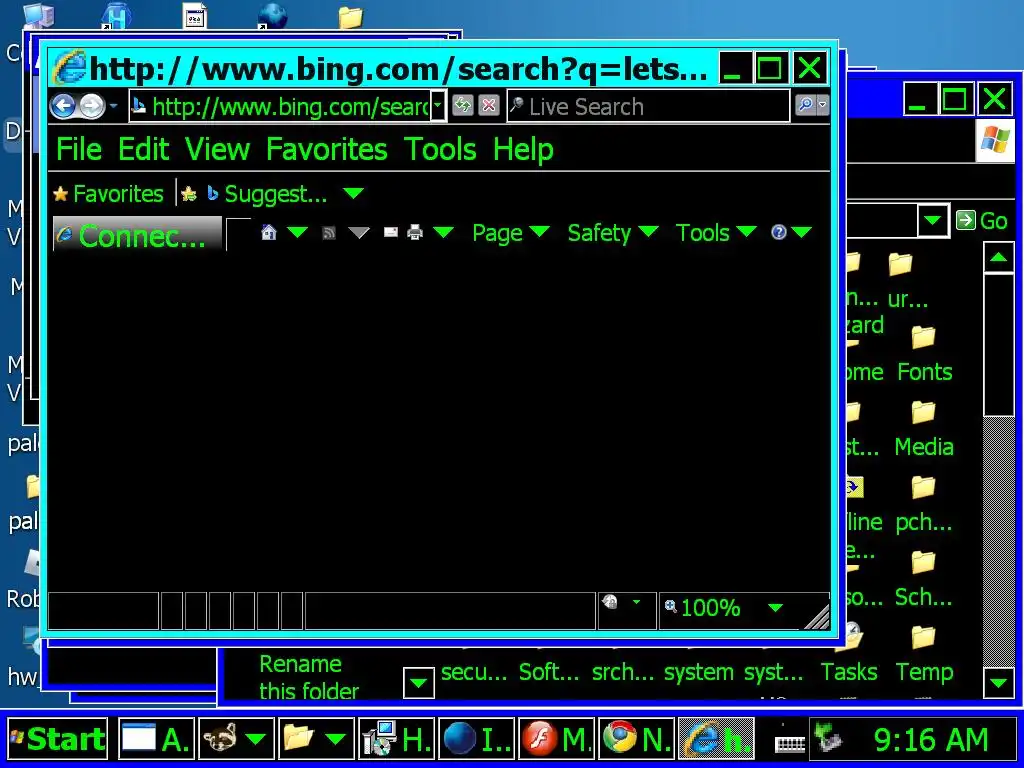Open the Favorites menu
The height and width of the screenshot is (768, 1024).
tap(327, 150)
